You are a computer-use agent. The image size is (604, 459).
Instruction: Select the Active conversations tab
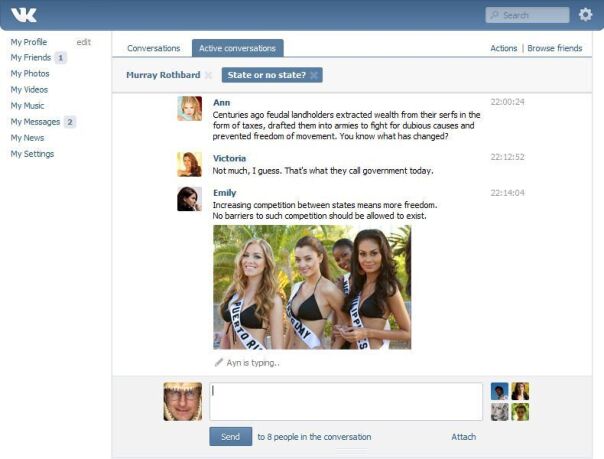point(238,48)
